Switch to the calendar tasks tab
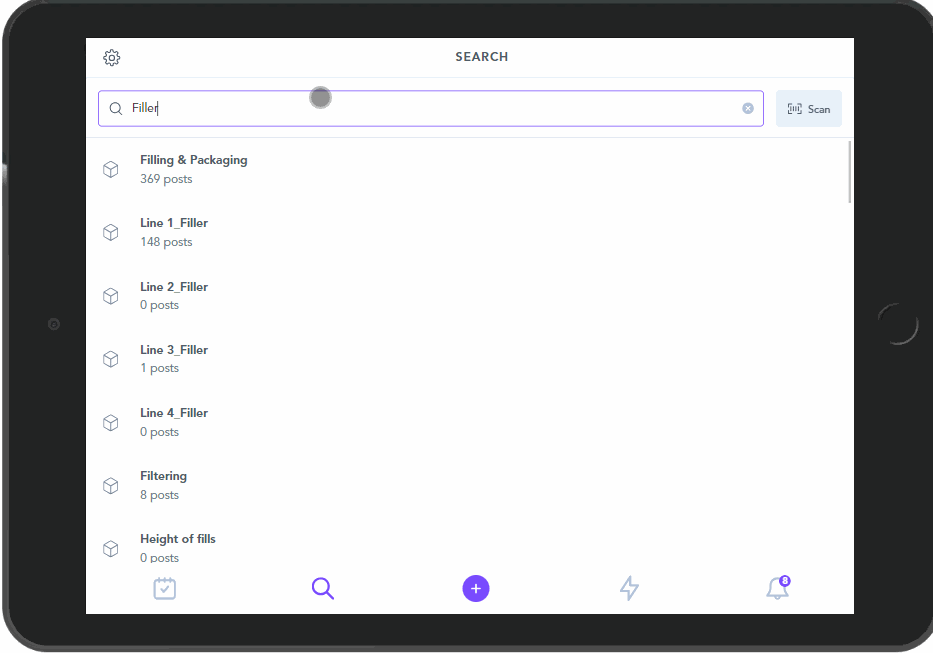933x653 pixels. point(165,589)
